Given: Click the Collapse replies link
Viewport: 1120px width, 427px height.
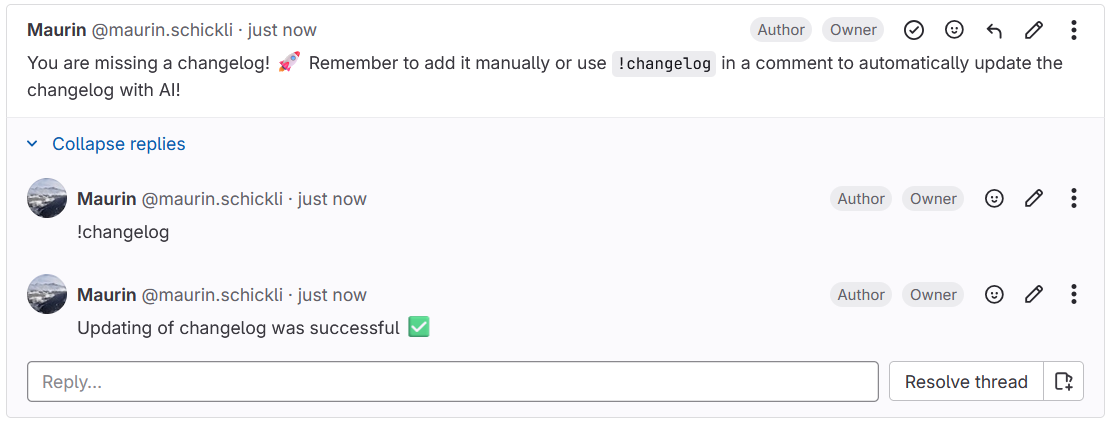Looking at the screenshot, I should coord(119,144).
